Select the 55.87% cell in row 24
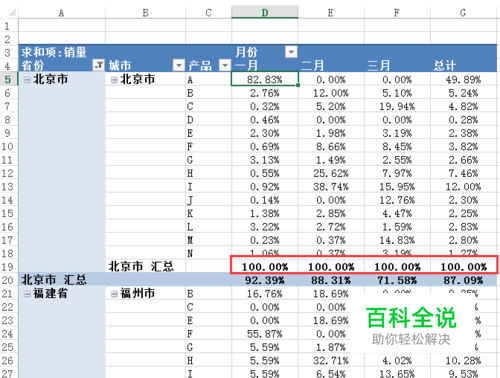Image resolution: width=500 pixels, height=378 pixels. tap(265, 334)
